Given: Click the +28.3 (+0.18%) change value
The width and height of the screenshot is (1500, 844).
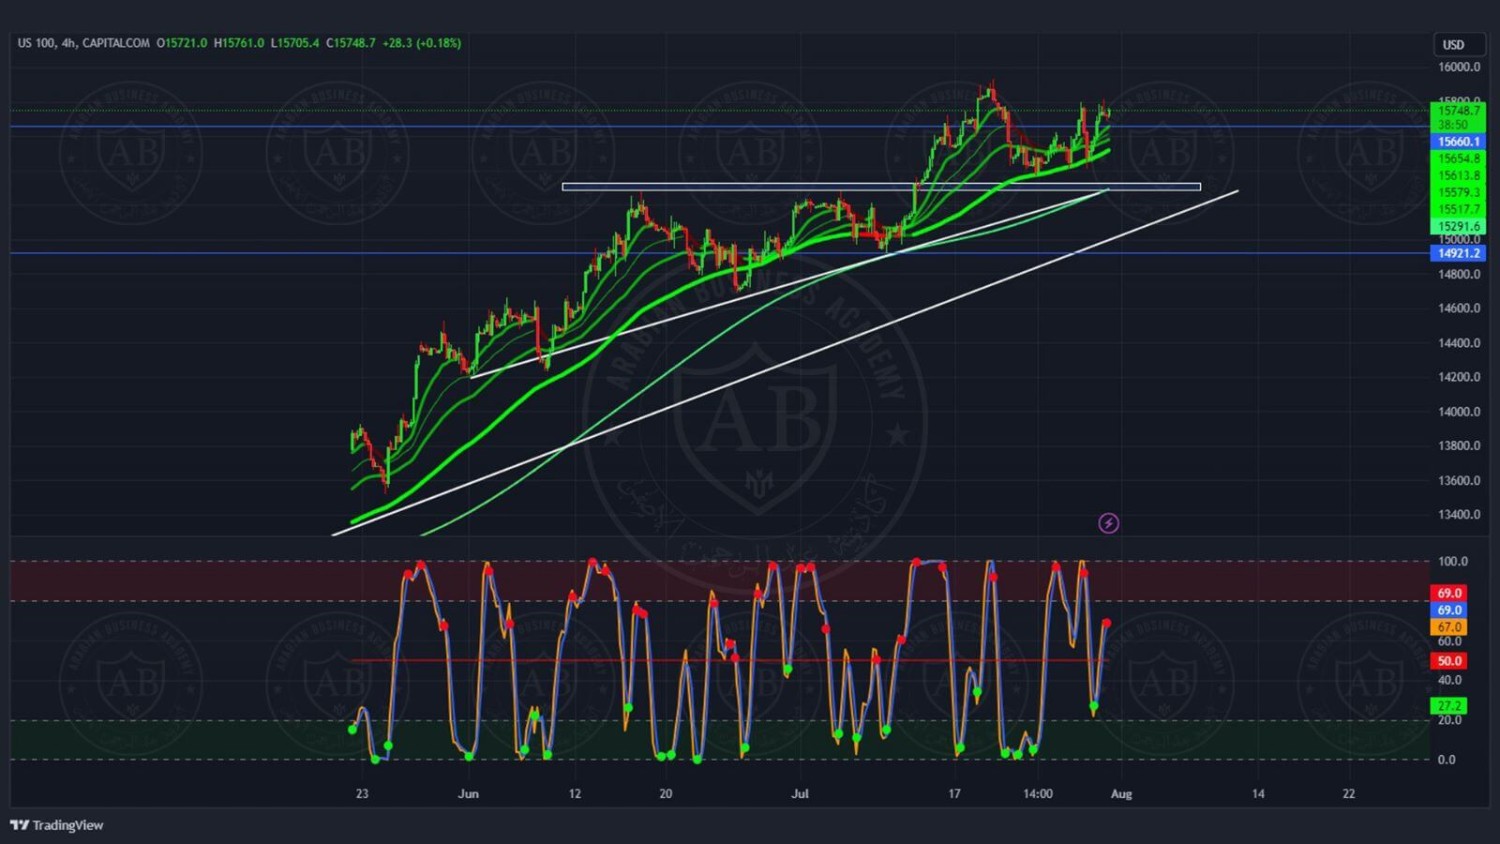Looking at the screenshot, I should pyautogui.click(x=421, y=43).
